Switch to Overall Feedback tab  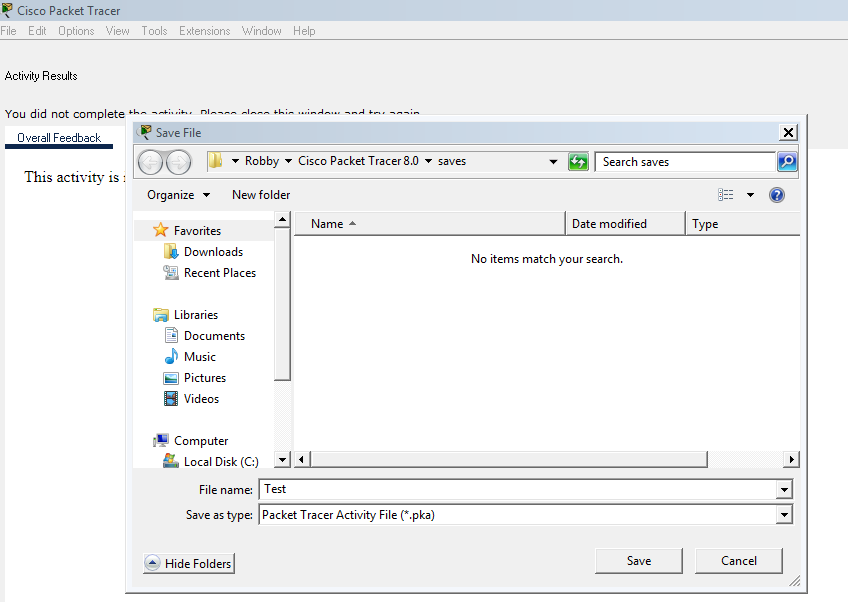pos(59,138)
